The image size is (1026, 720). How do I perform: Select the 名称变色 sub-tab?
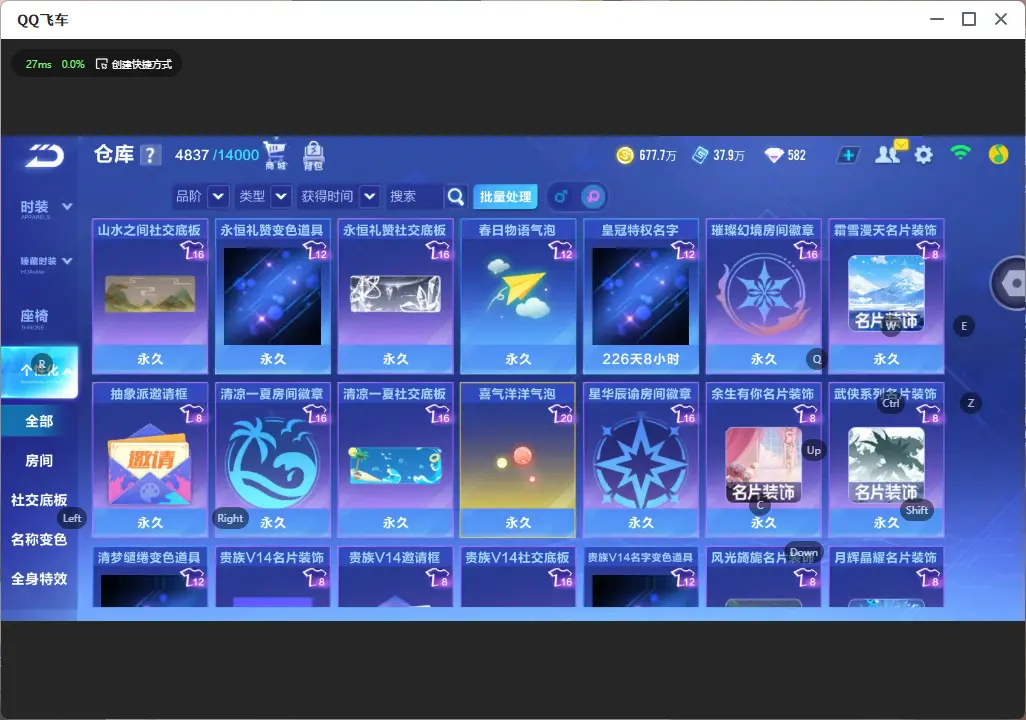pos(39,539)
